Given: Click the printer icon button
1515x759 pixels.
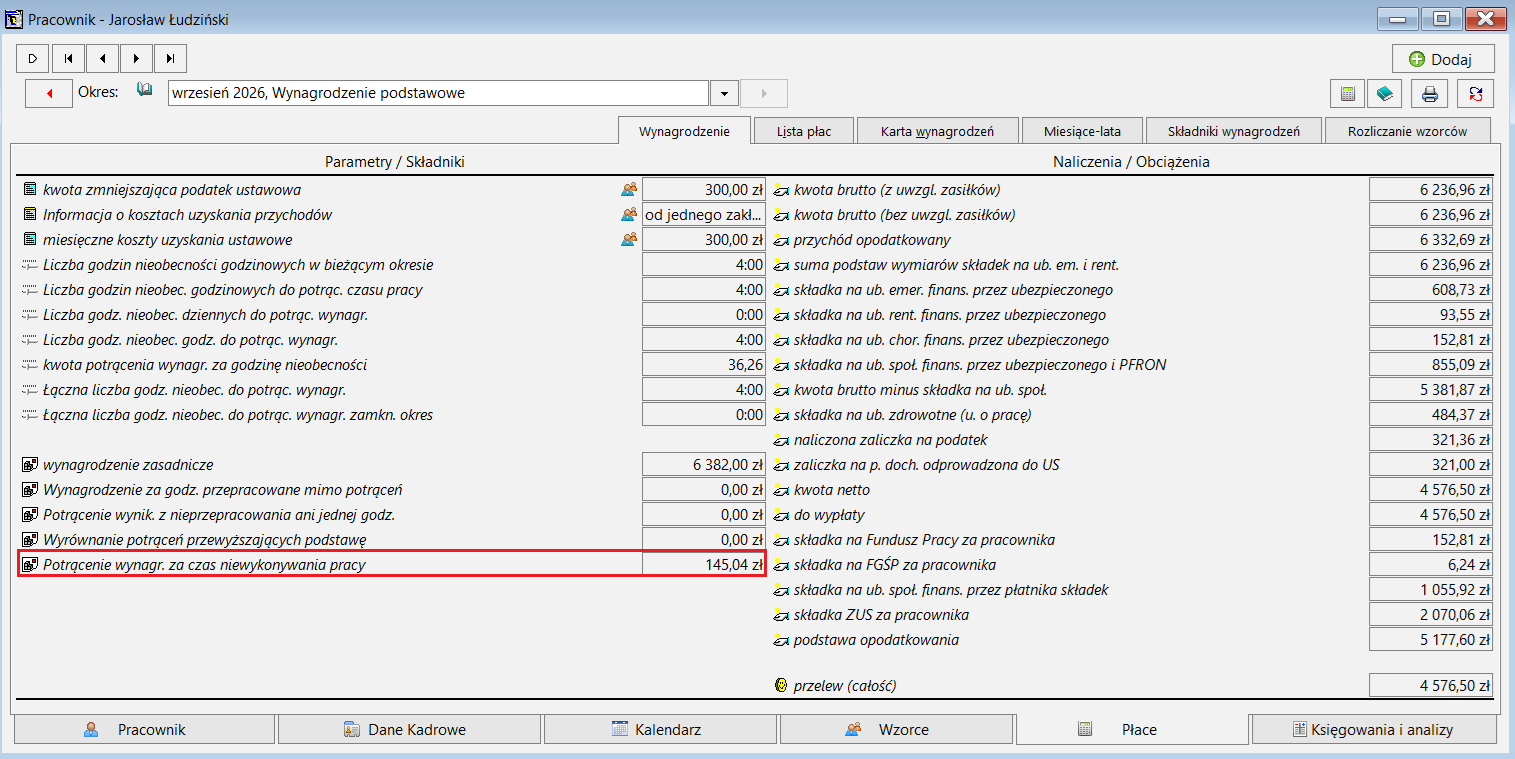Looking at the screenshot, I should [1430, 94].
